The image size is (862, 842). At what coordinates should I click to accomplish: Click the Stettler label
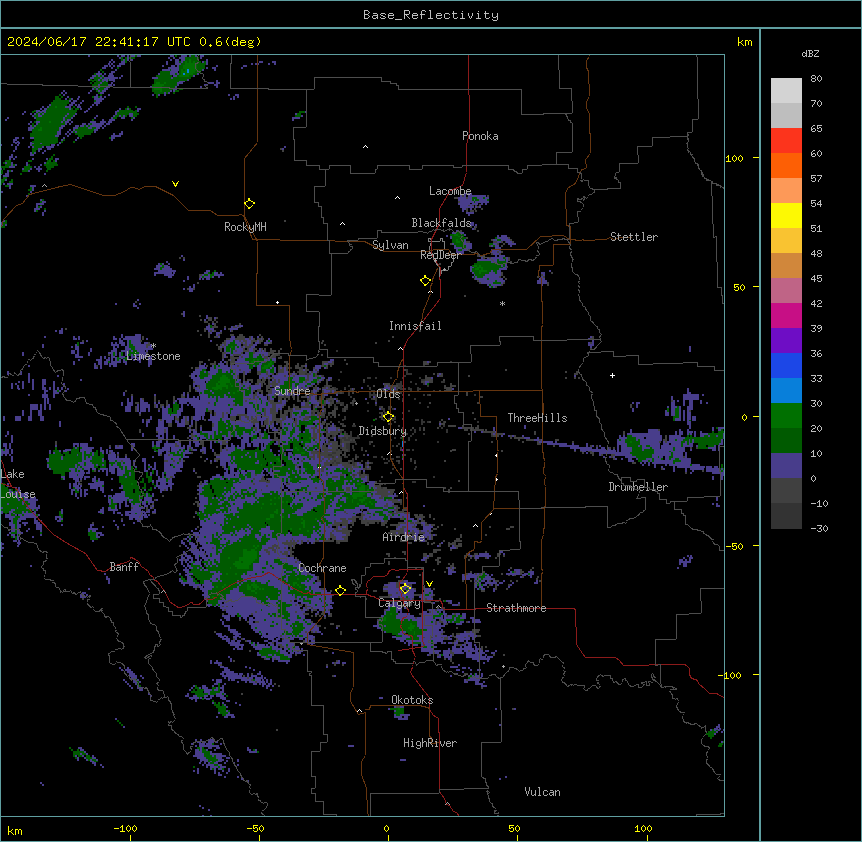634,237
